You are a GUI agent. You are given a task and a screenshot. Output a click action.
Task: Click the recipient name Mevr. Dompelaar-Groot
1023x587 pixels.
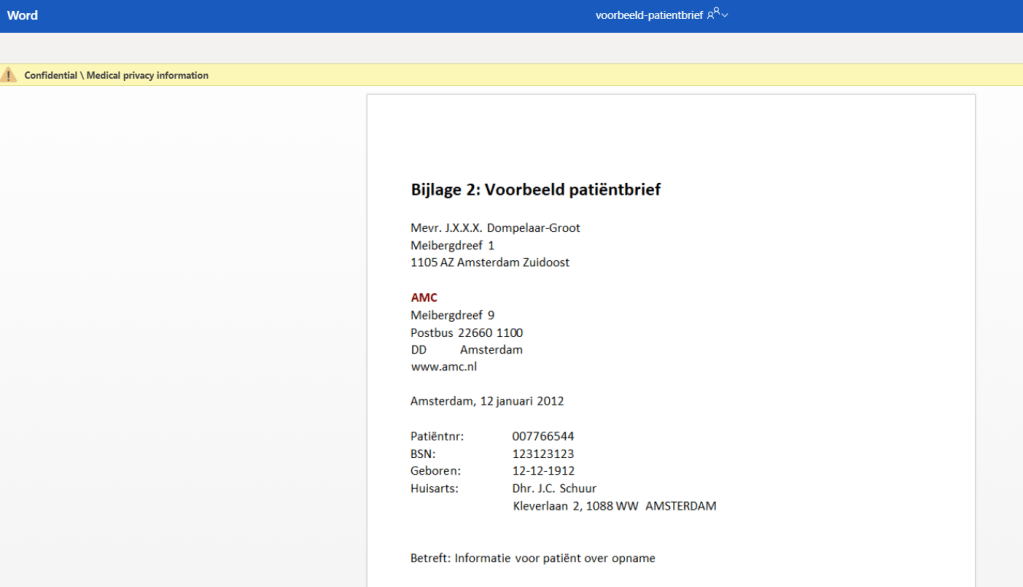(x=495, y=228)
